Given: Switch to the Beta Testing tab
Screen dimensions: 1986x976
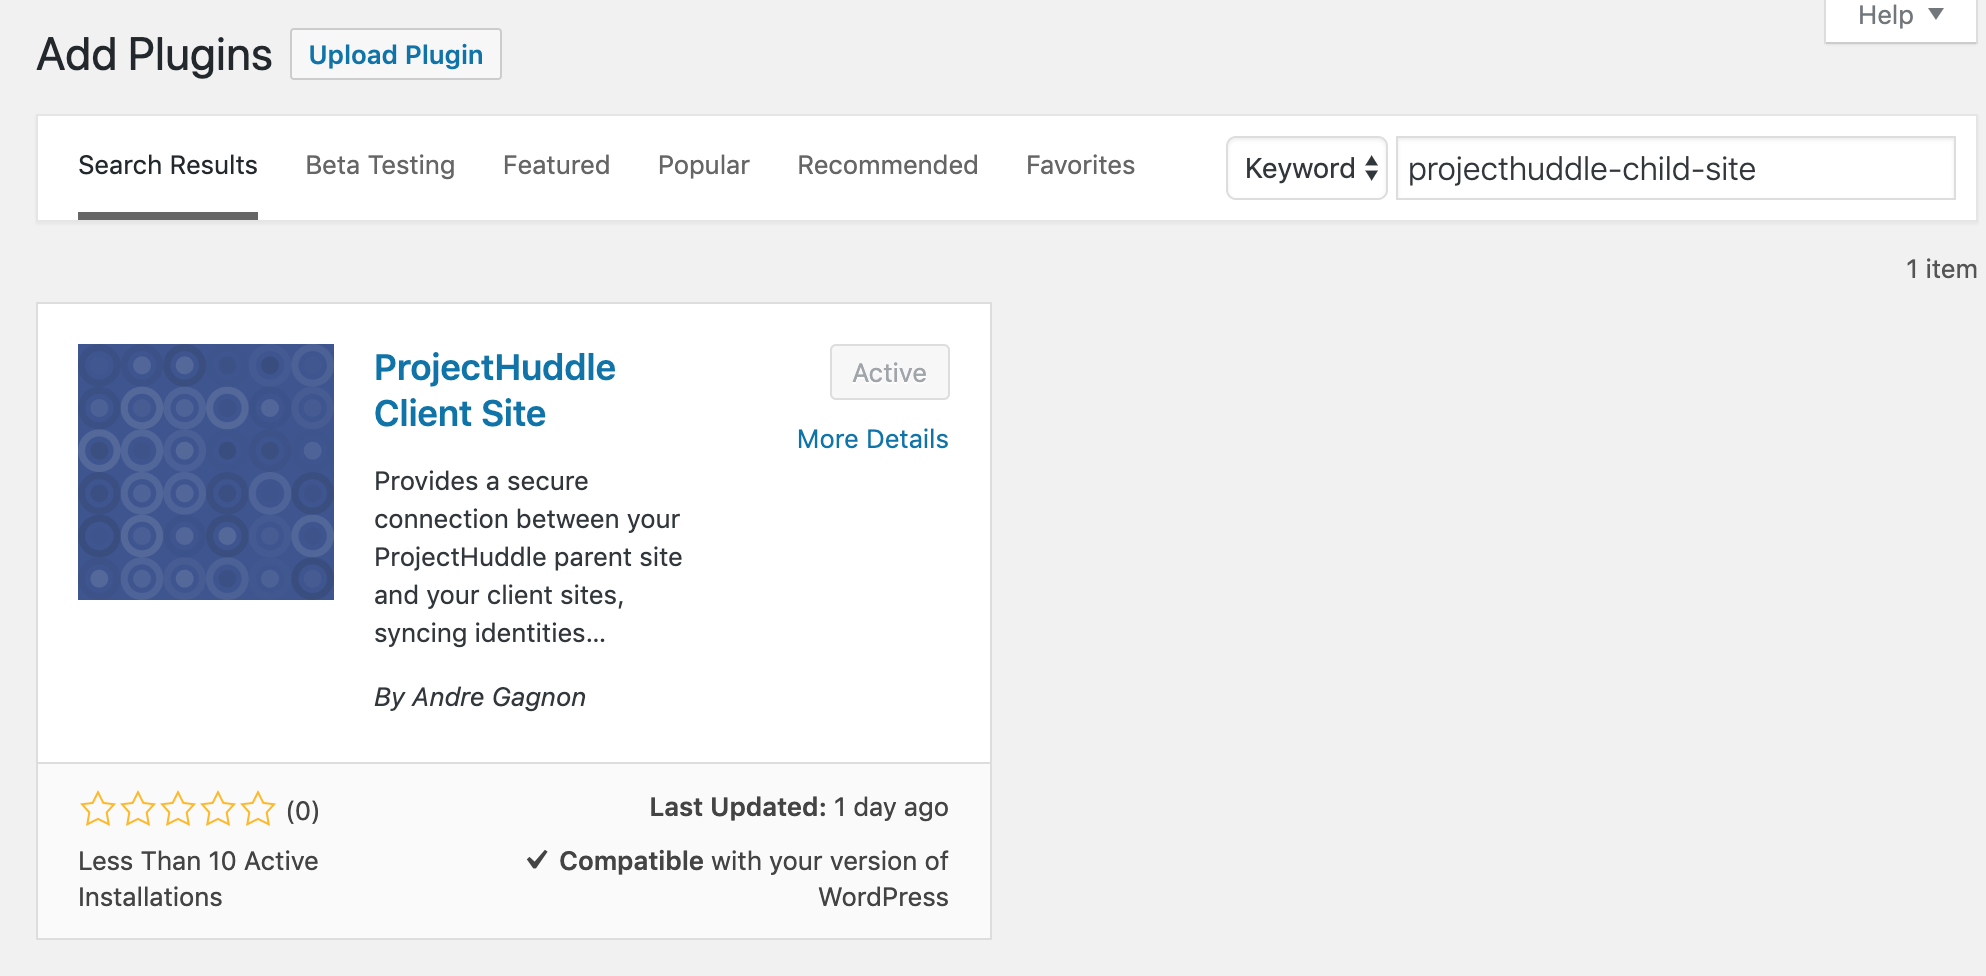Looking at the screenshot, I should pyautogui.click(x=380, y=165).
